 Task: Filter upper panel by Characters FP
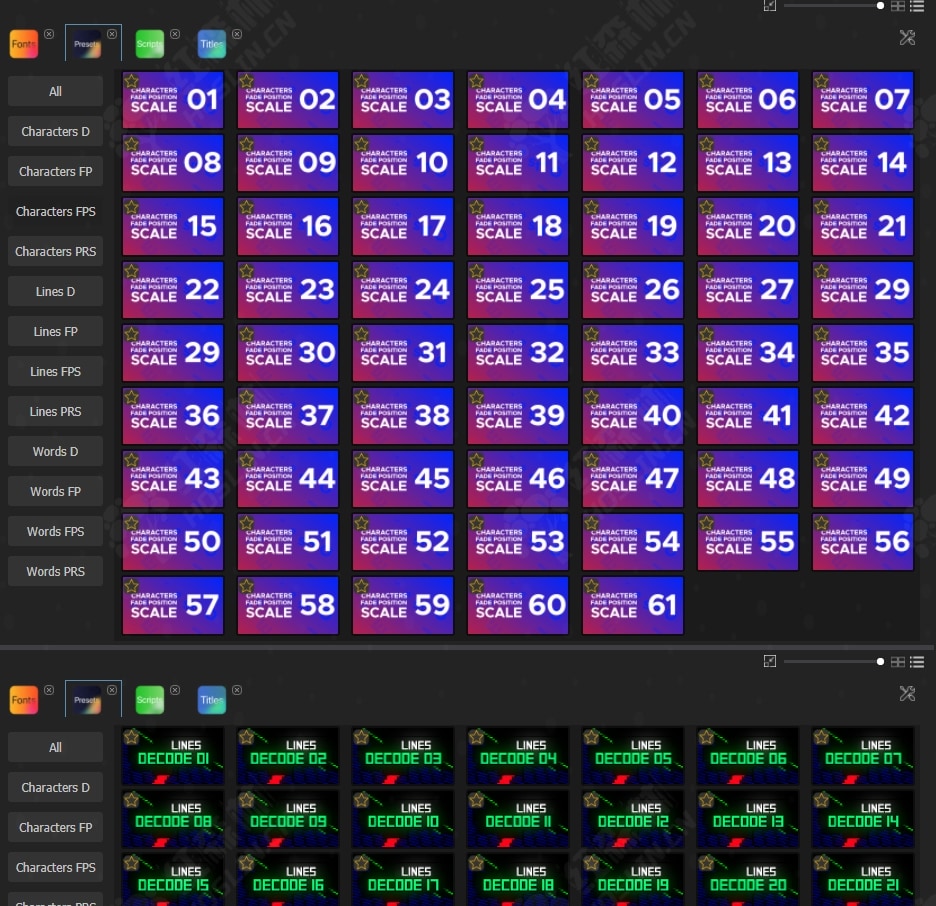point(56,171)
